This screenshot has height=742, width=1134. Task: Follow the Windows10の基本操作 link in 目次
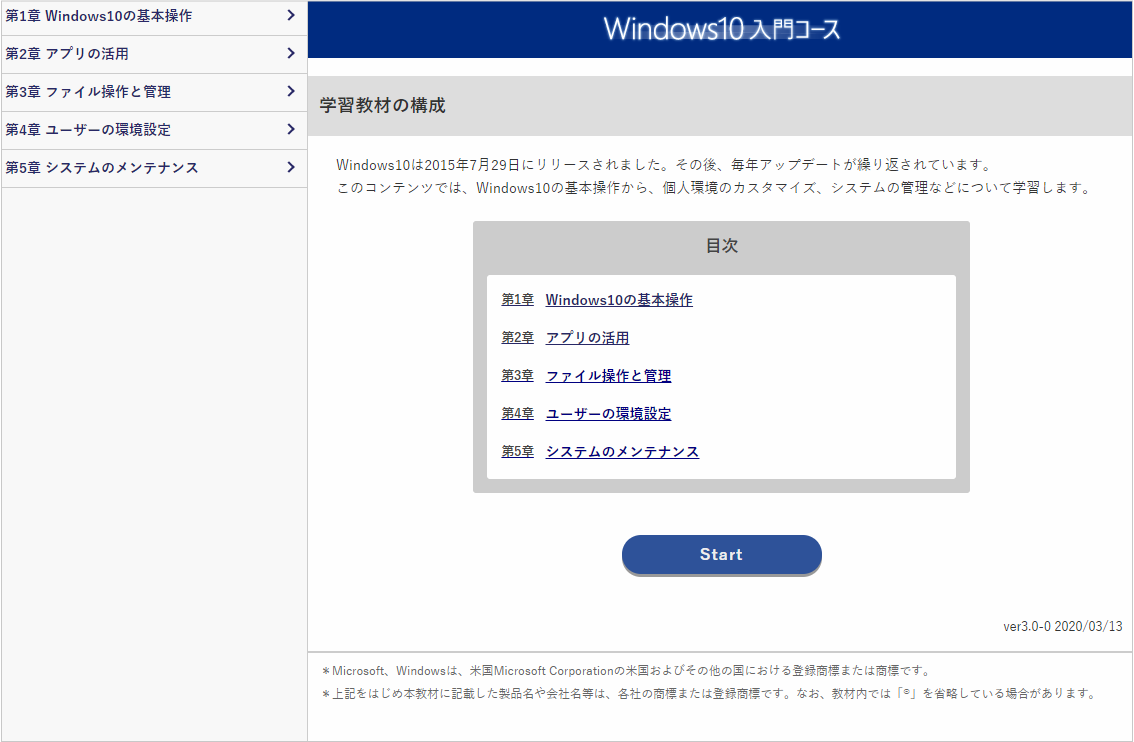click(619, 300)
